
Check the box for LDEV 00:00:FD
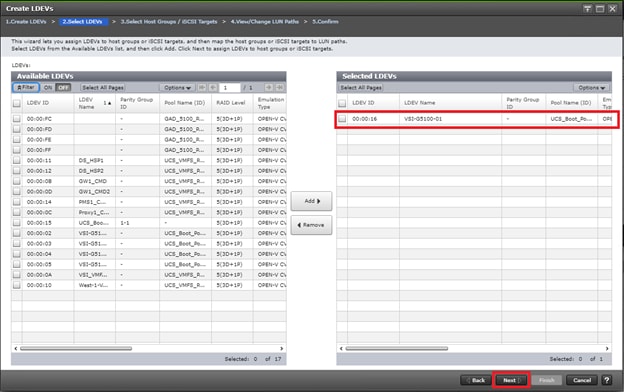(16, 129)
